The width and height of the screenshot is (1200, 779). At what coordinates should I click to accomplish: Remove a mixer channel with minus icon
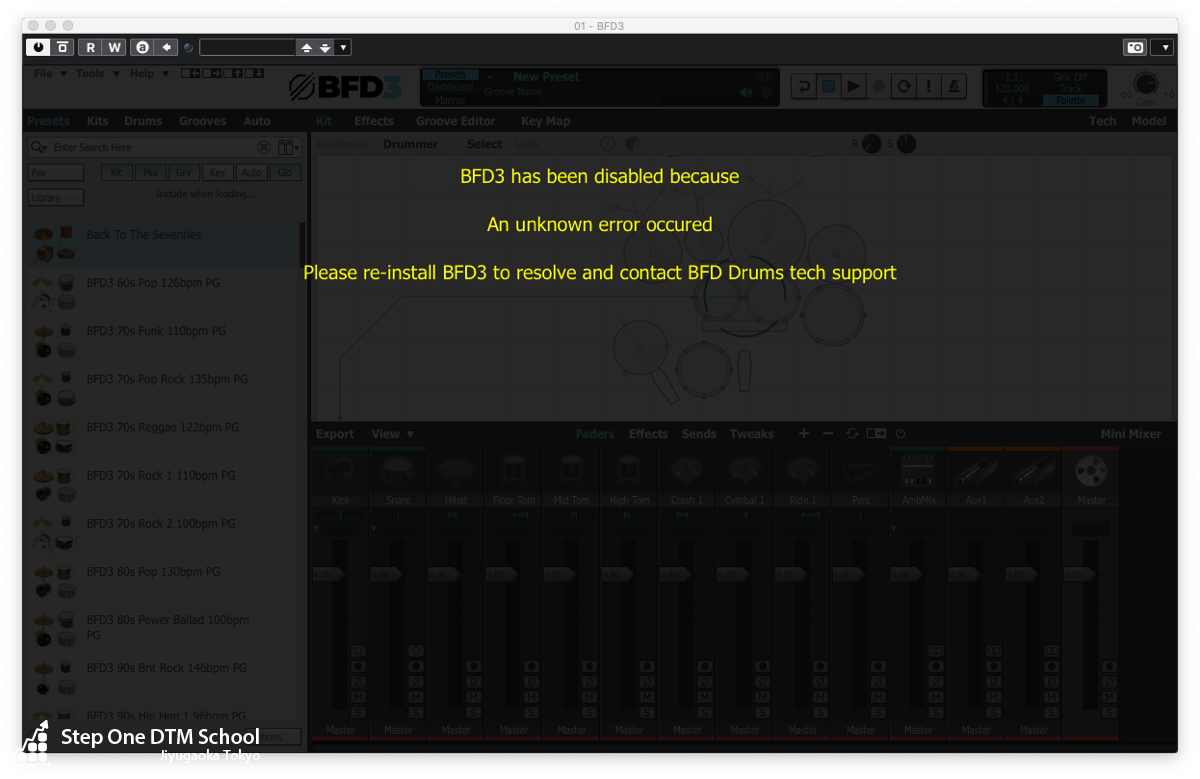[x=827, y=433]
